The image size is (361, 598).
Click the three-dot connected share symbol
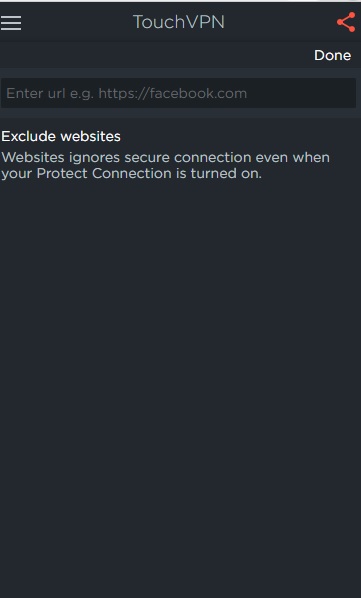pos(346,22)
